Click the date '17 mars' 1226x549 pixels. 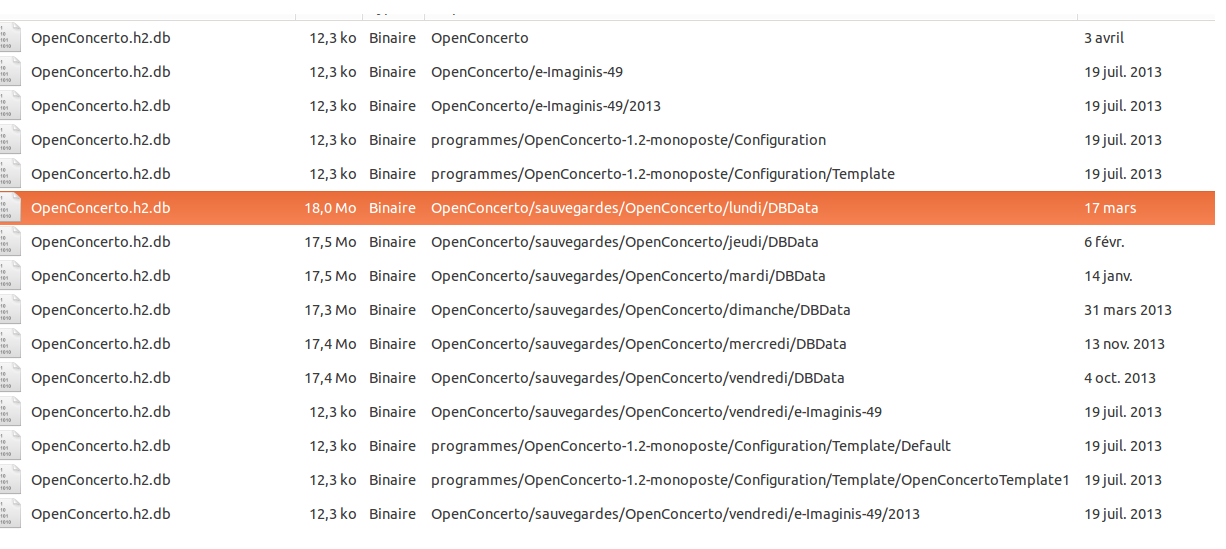(x=1110, y=208)
